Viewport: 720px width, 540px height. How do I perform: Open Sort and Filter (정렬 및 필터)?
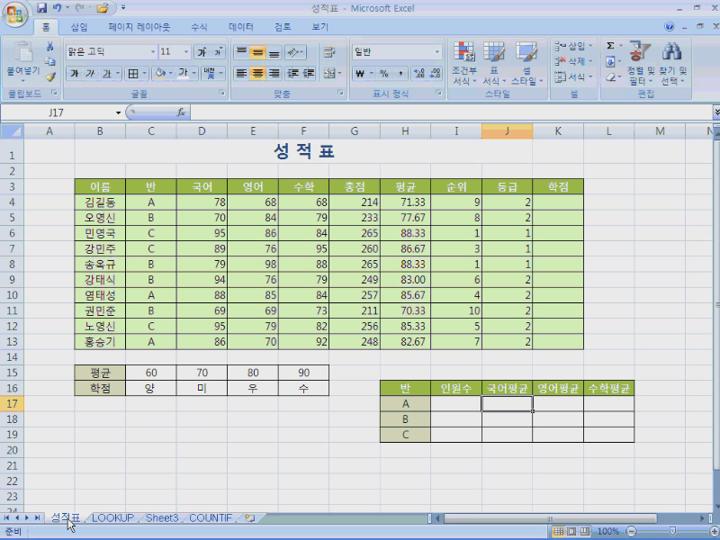tap(641, 63)
